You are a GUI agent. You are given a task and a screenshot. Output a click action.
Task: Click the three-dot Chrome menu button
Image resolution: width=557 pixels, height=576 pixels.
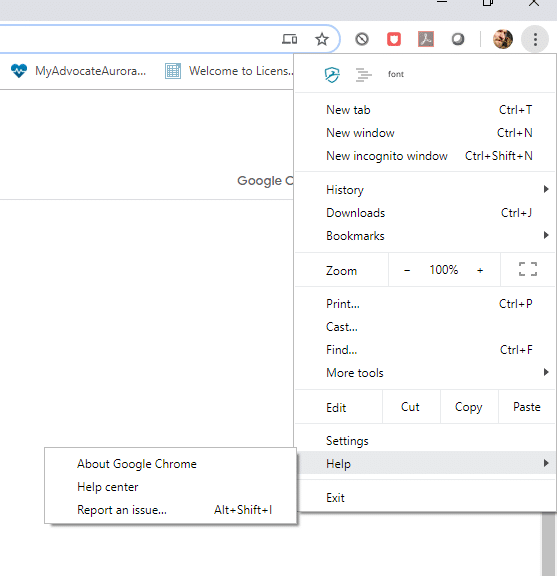pos(535,39)
